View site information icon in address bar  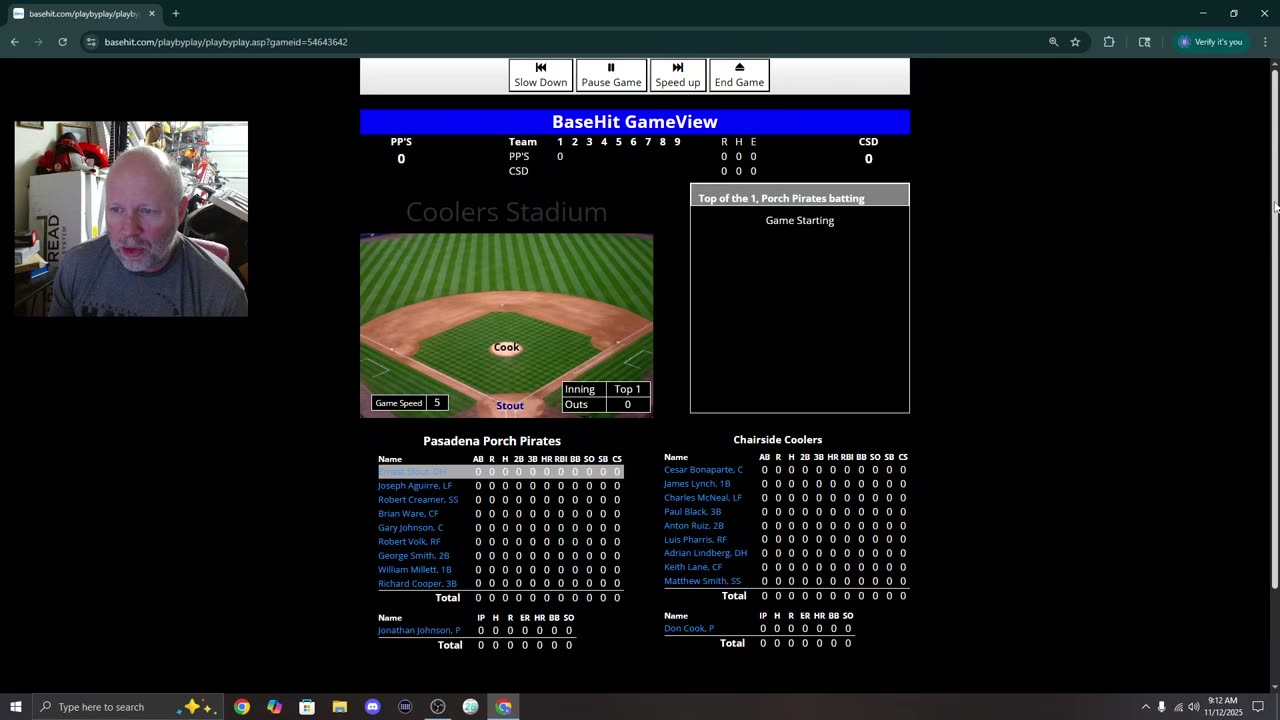pos(91,42)
